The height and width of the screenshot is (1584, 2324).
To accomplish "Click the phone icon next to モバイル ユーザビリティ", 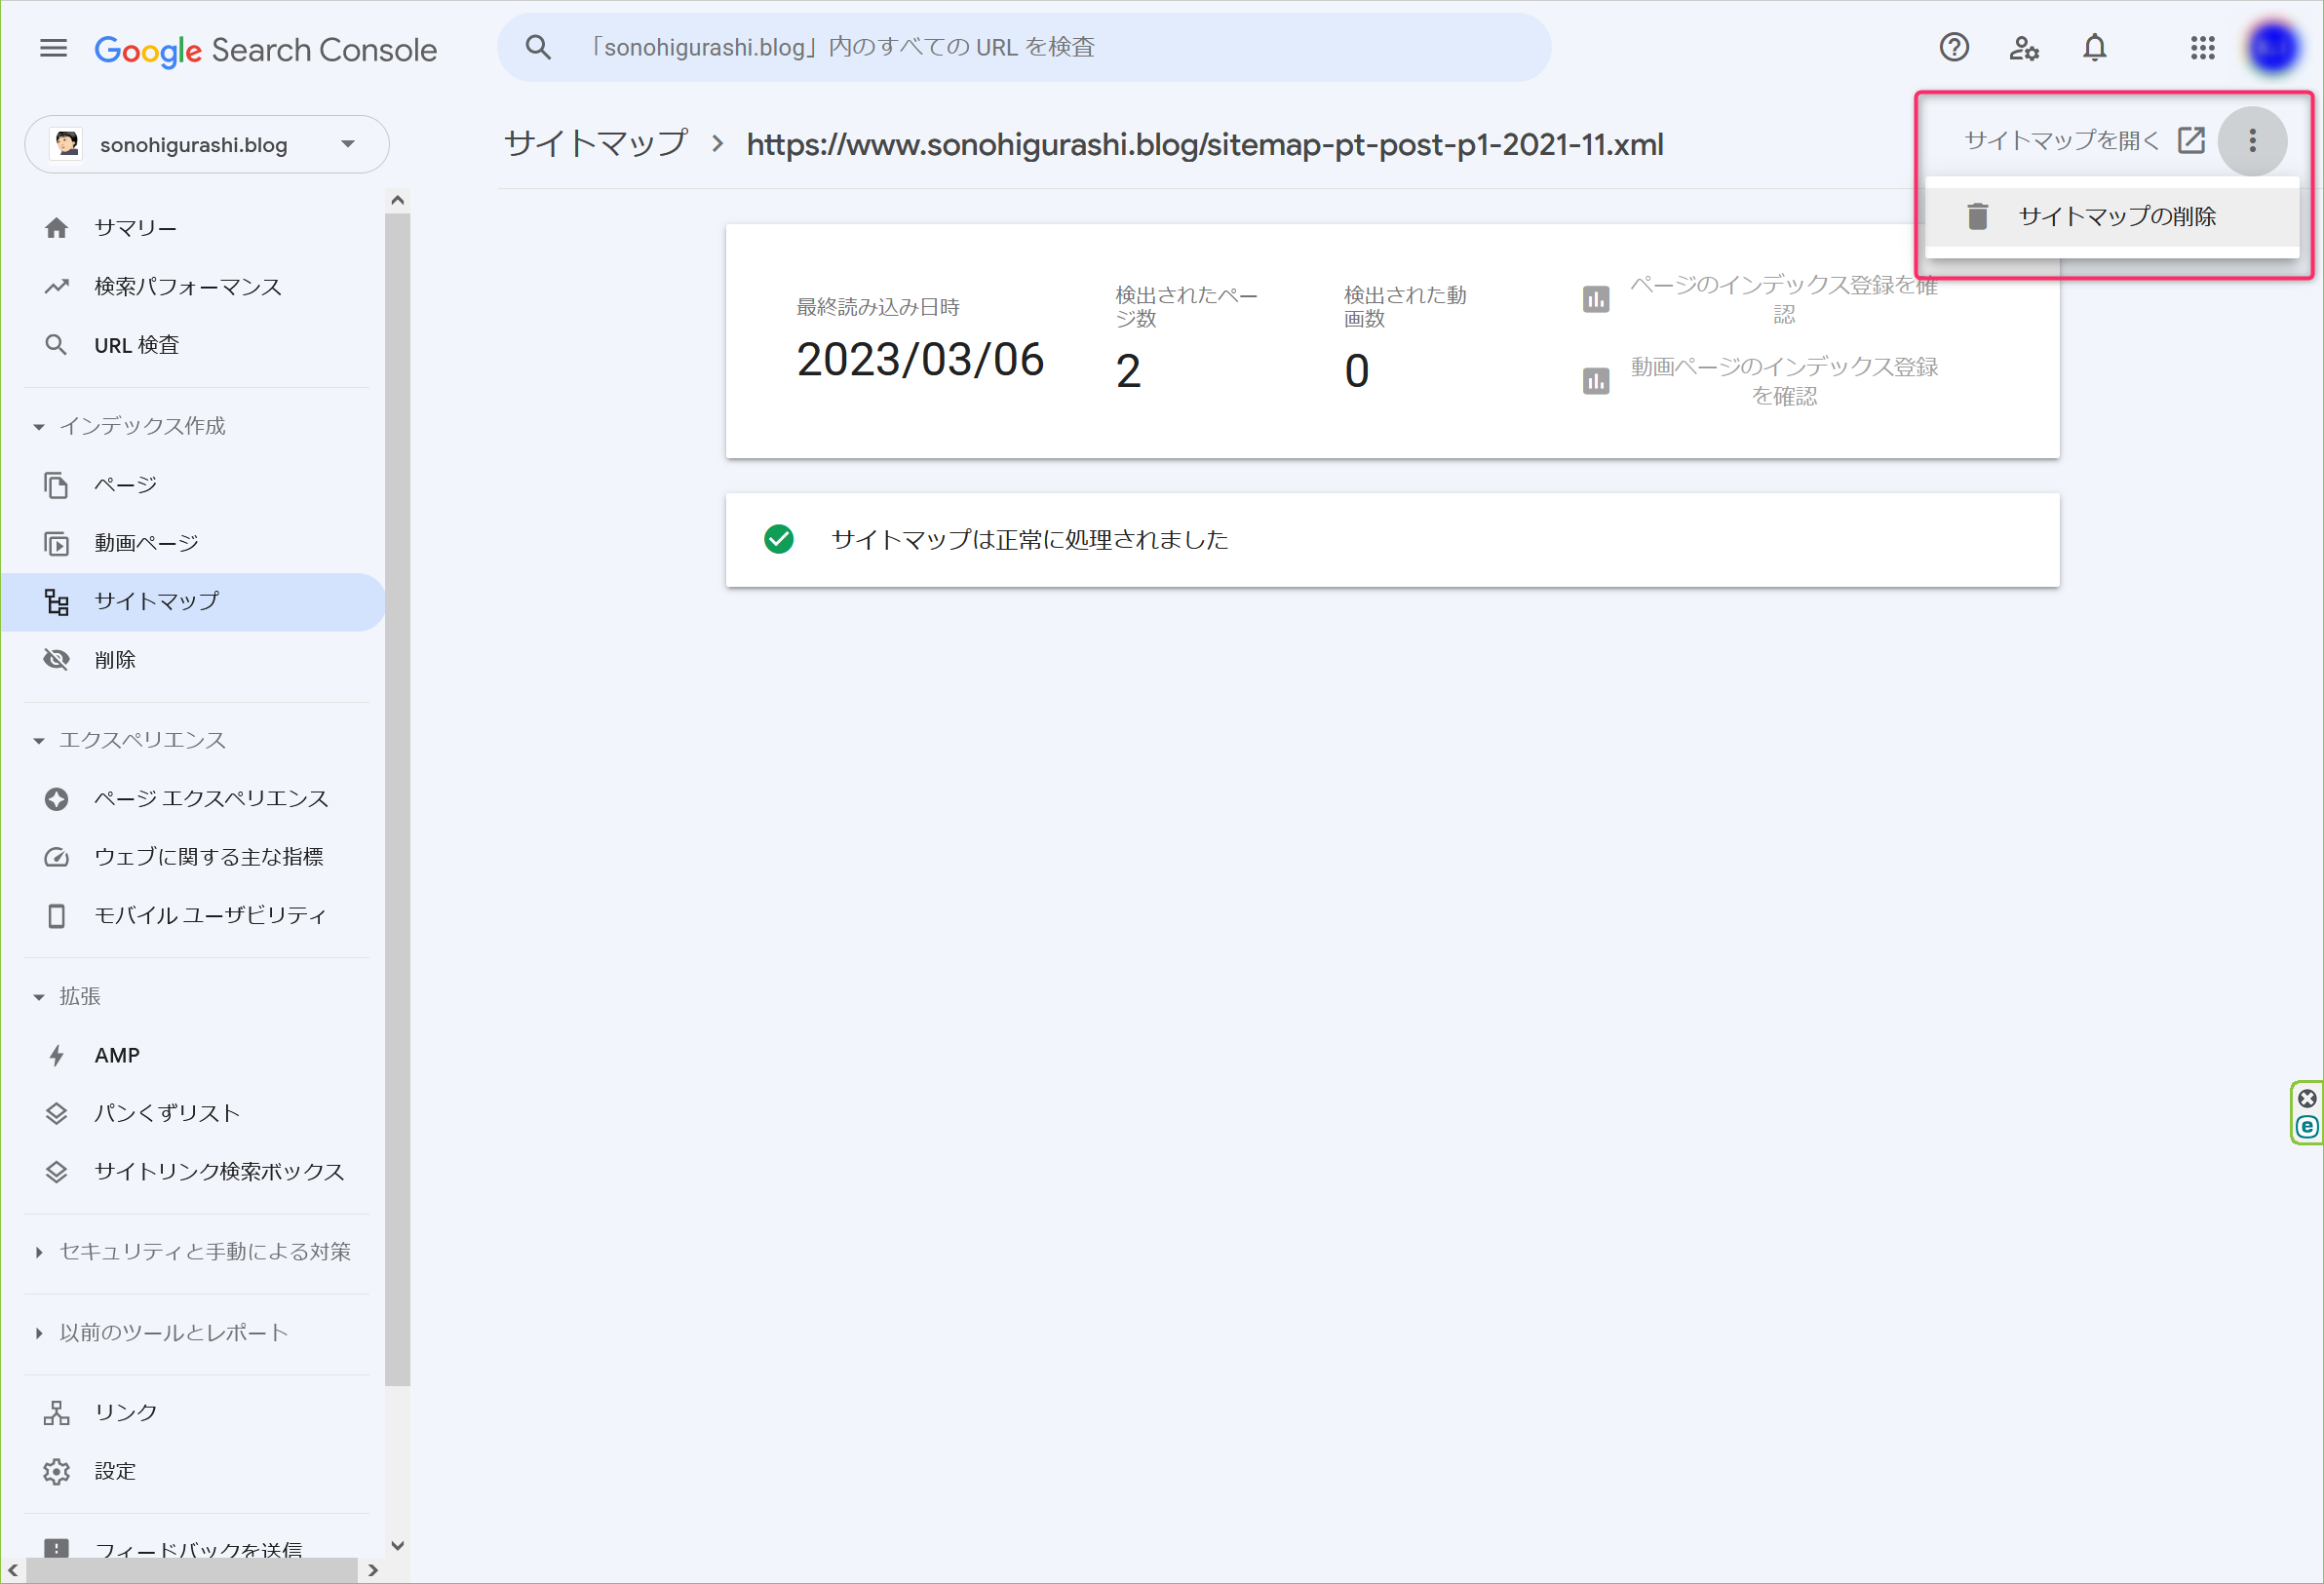I will [x=56, y=916].
